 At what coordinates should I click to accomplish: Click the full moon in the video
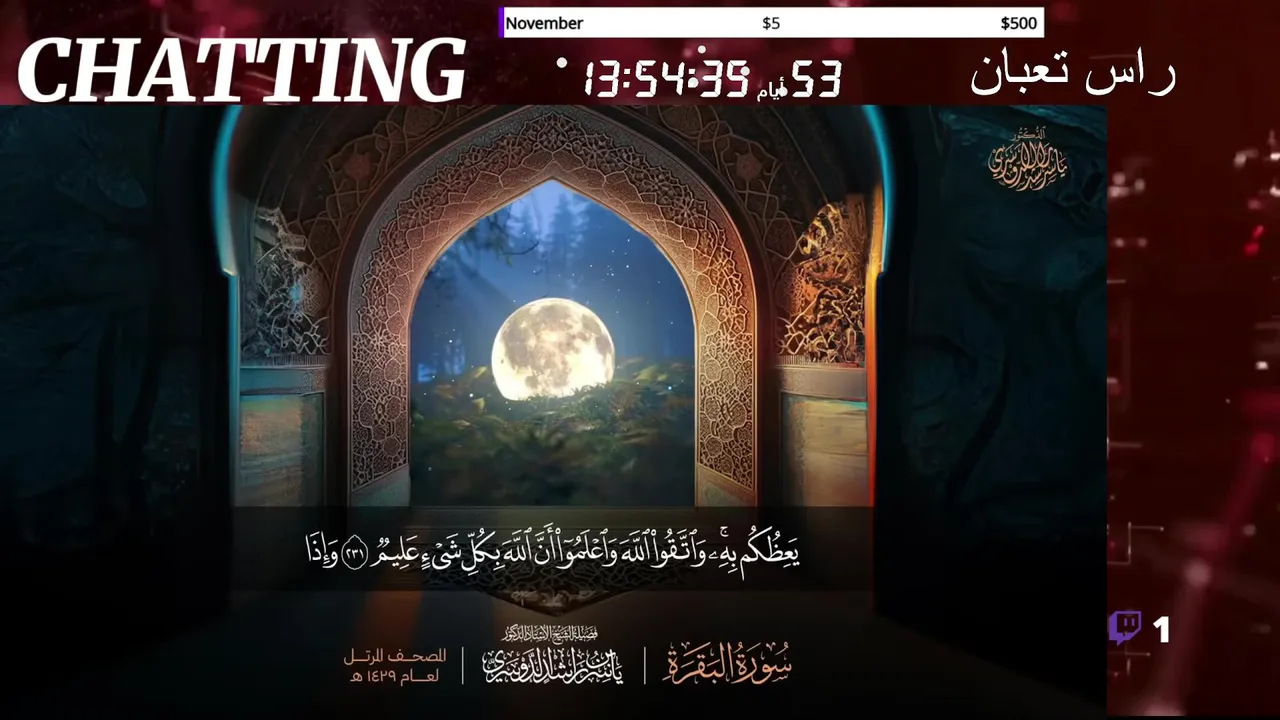pyautogui.click(x=552, y=349)
